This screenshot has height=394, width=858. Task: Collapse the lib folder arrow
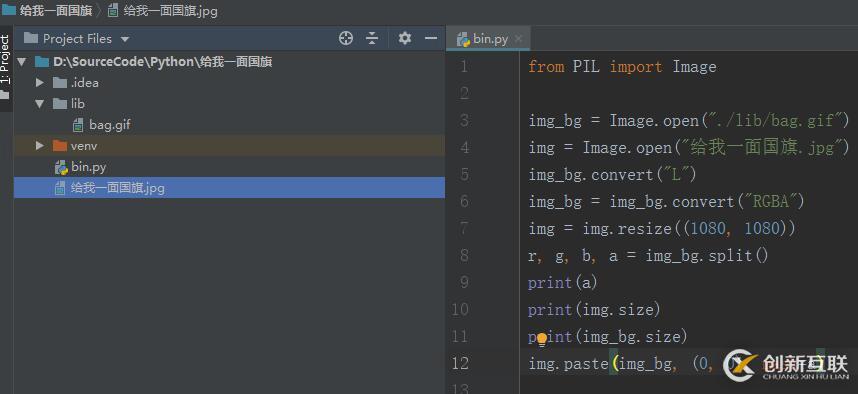click(x=39, y=103)
